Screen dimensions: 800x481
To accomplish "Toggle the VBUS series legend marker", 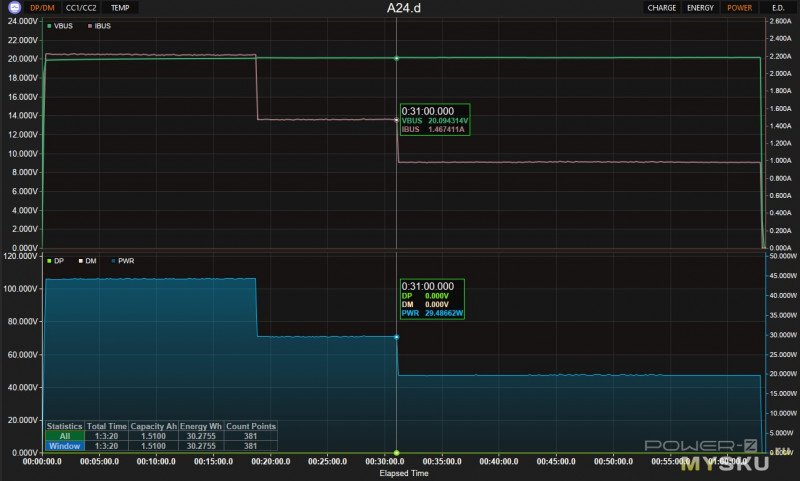I will (49, 25).
